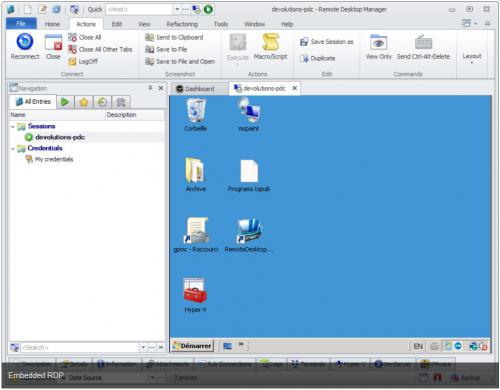
Task: Close the Navigation panel
Action: pyautogui.click(x=161, y=88)
